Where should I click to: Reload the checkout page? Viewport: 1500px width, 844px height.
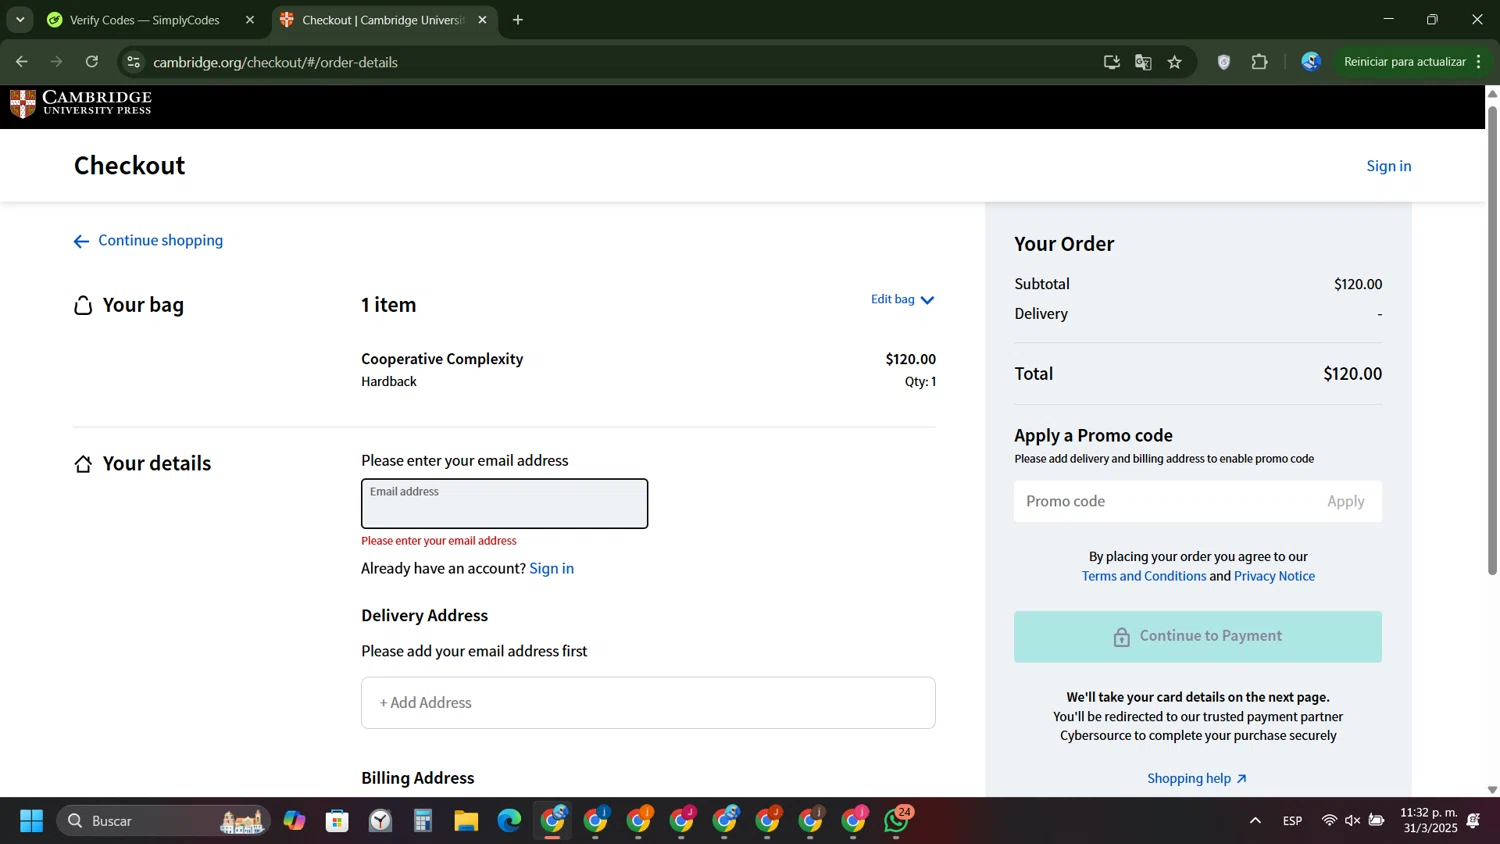pyautogui.click(x=91, y=62)
